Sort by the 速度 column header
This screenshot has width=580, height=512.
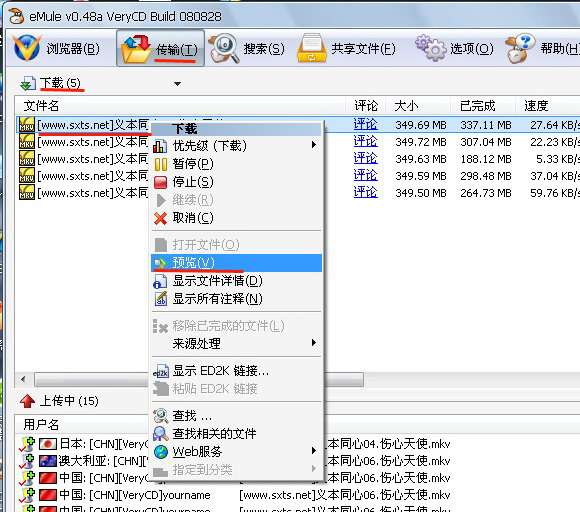coord(536,106)
